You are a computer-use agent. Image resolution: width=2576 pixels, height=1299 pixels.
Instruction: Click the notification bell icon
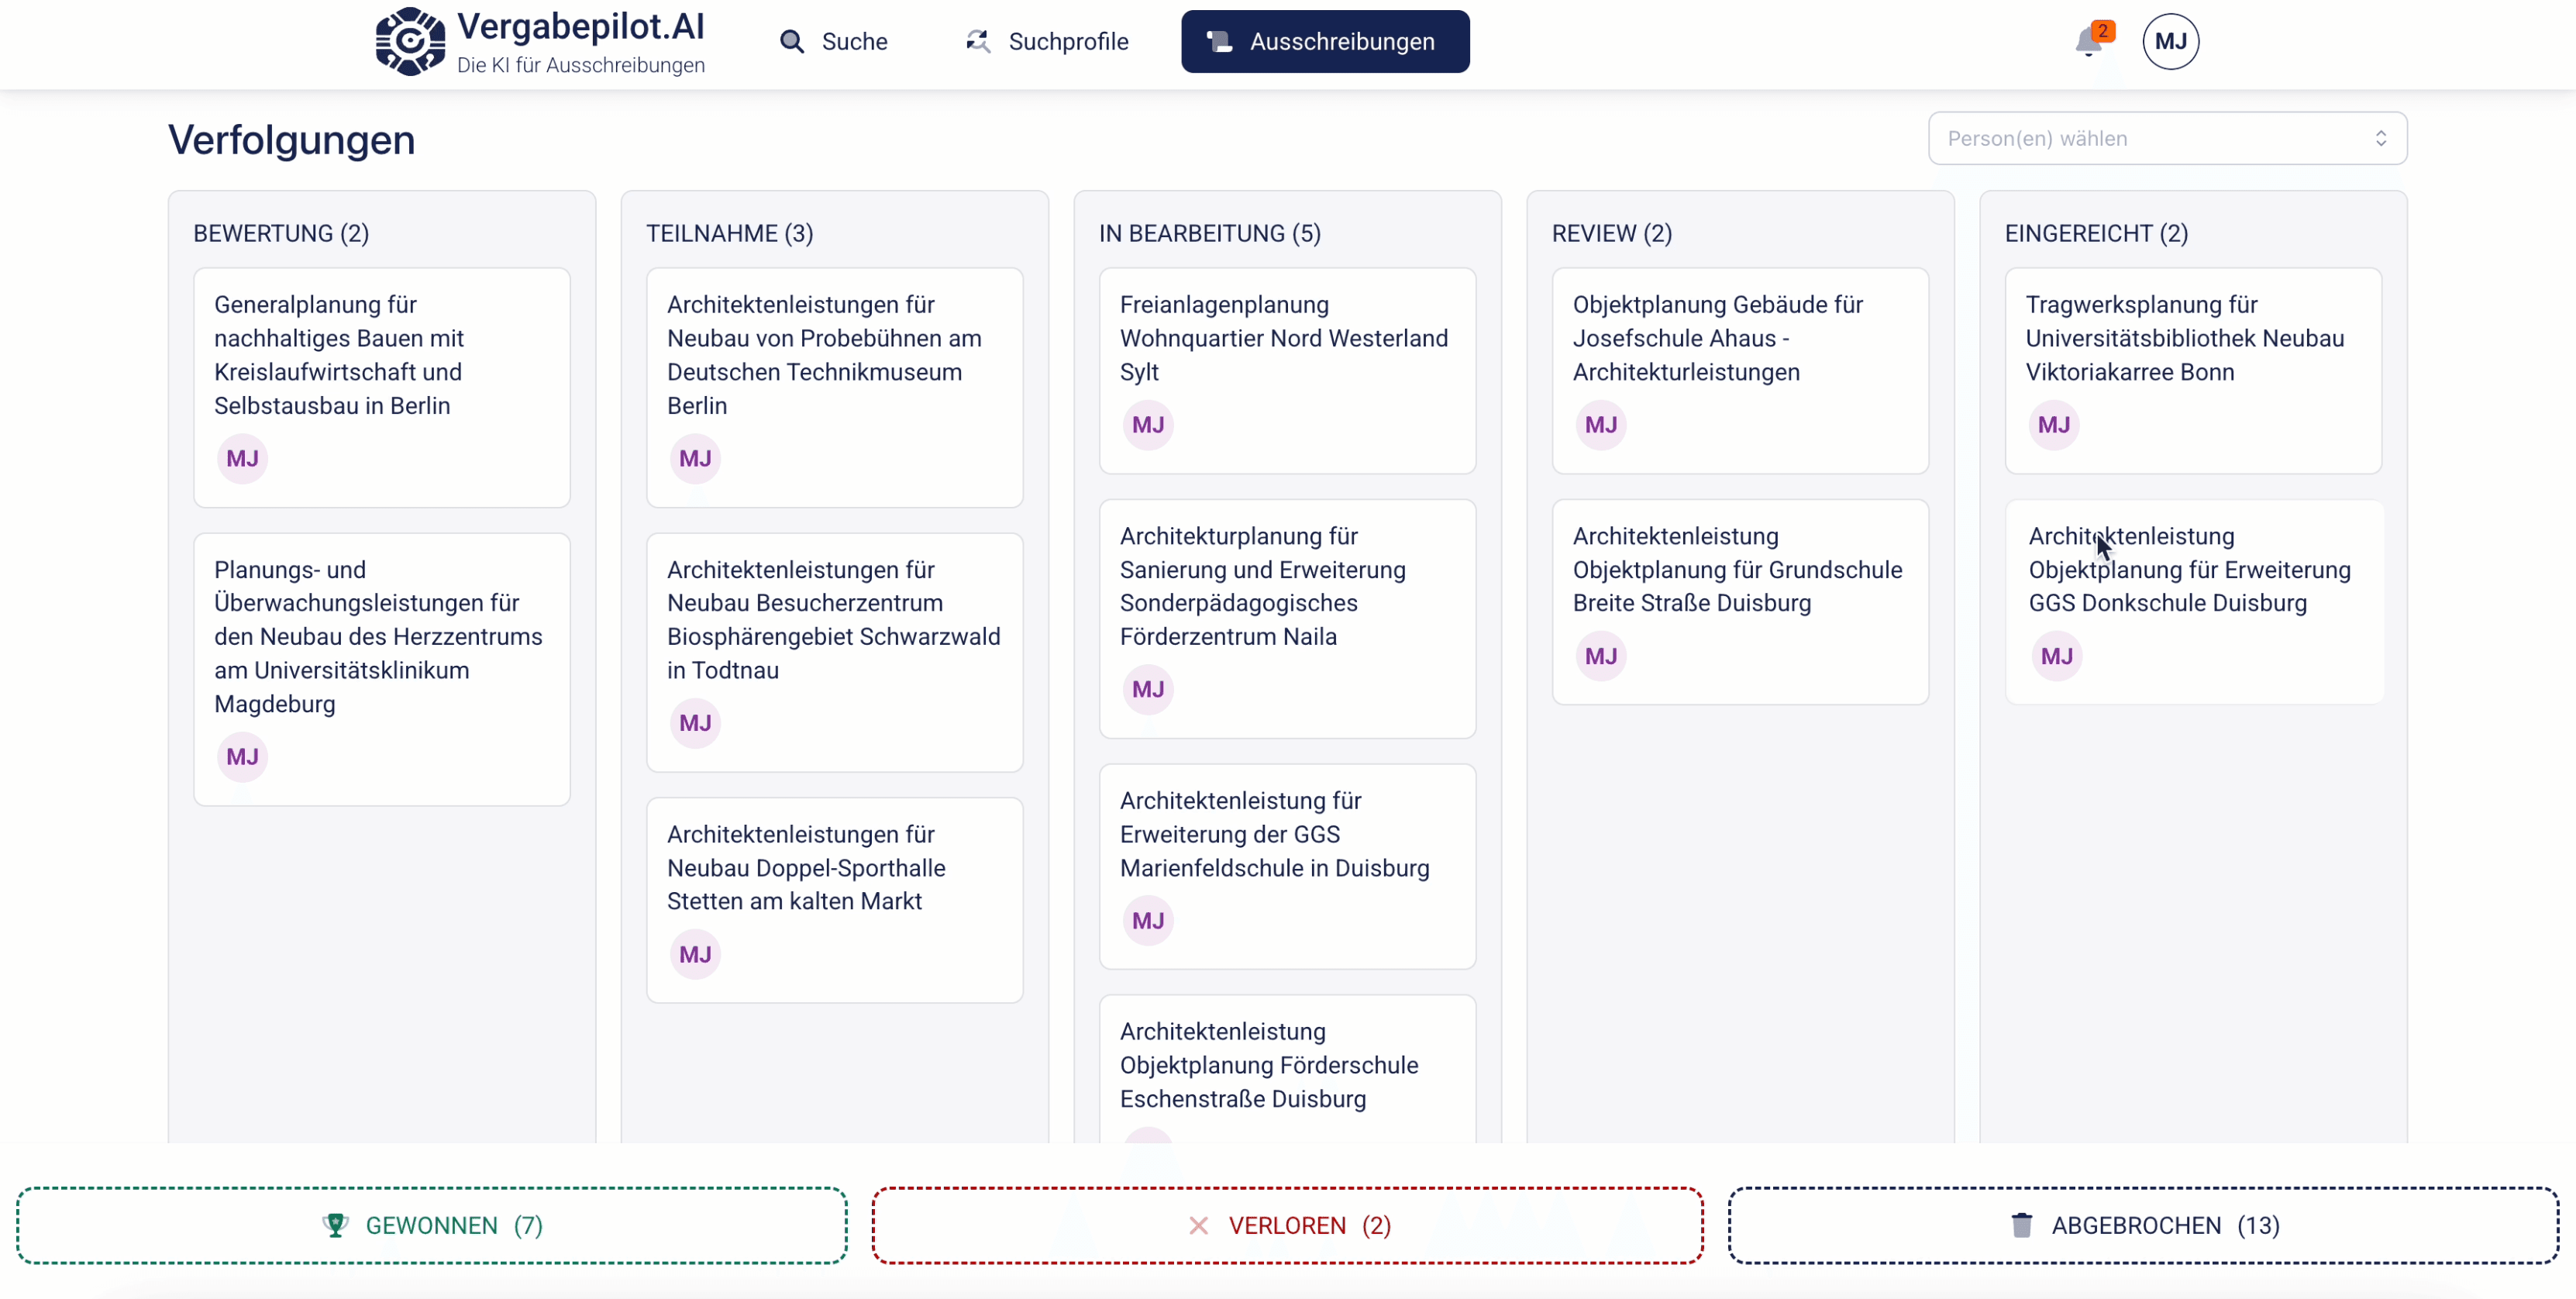(x=2088, y=42)
